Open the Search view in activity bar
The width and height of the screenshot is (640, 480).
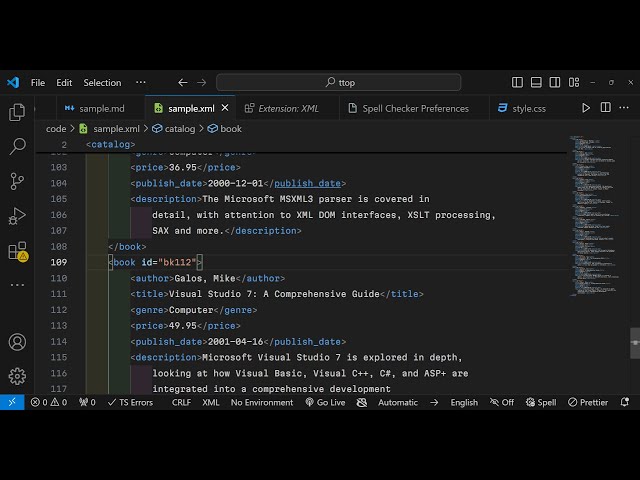17,147
